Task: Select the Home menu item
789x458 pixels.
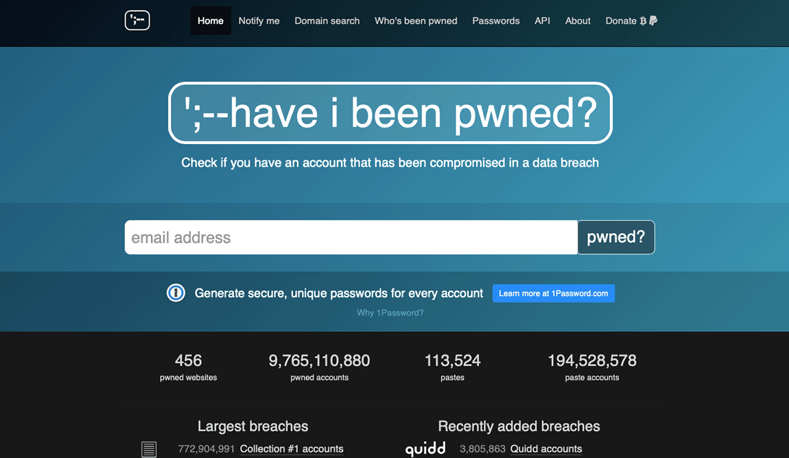Action: (x=210, y=21)
